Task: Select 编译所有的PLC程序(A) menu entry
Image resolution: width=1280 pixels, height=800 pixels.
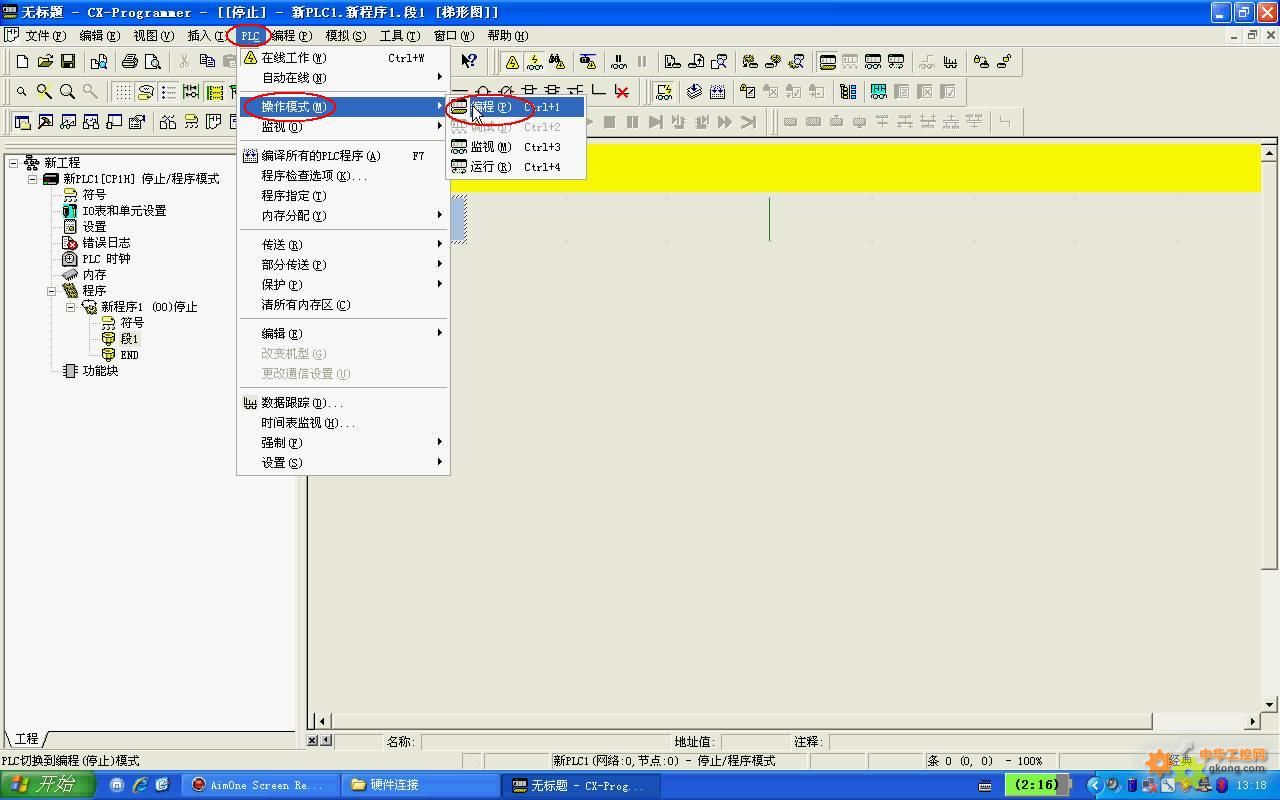Action: coord(343,156)
